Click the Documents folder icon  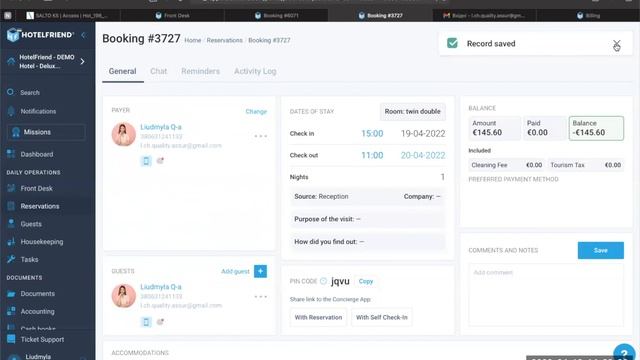click(x=11, y=293)
